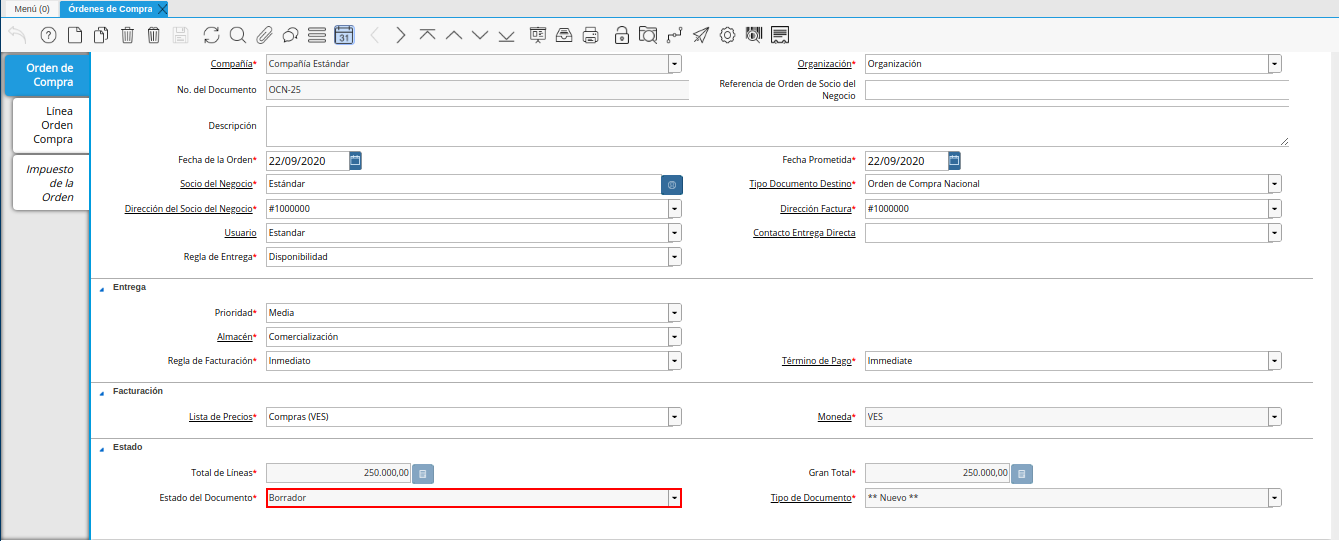Switch to Línea Orden Compra tab
1339x541 pixels.
51,125
